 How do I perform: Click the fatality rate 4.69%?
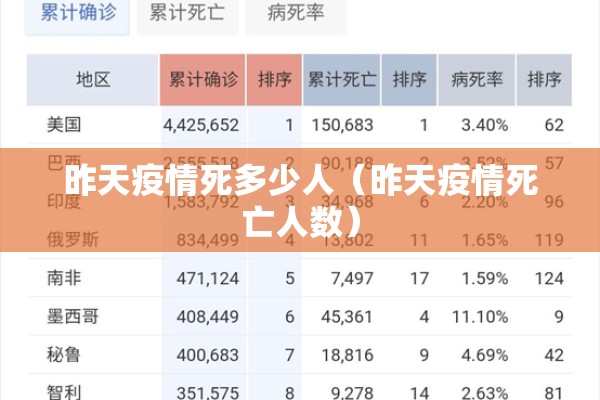[484, 355]
